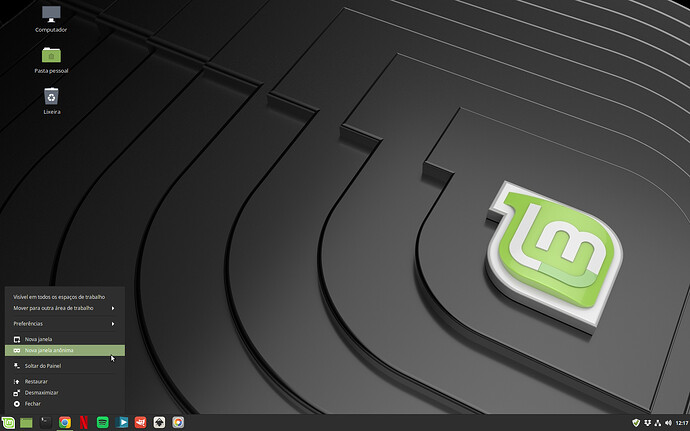This screenshot has height=431, width=690.
Task: Open the update manager shield tray icon
Action: (x=636, y=423)
